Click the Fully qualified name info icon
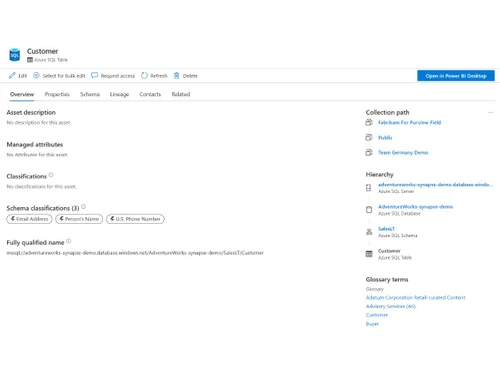500x375 pixels. (69, 241)
